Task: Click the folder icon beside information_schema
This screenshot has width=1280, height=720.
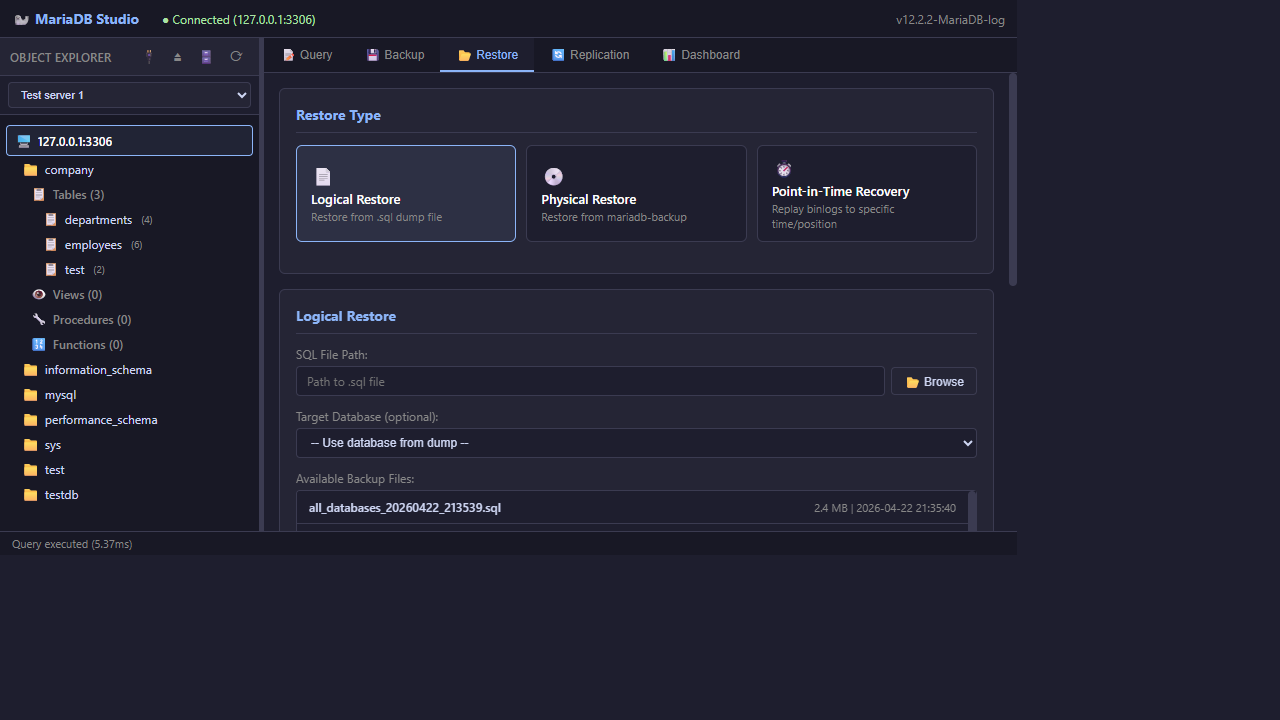Action: pos(30,370)
